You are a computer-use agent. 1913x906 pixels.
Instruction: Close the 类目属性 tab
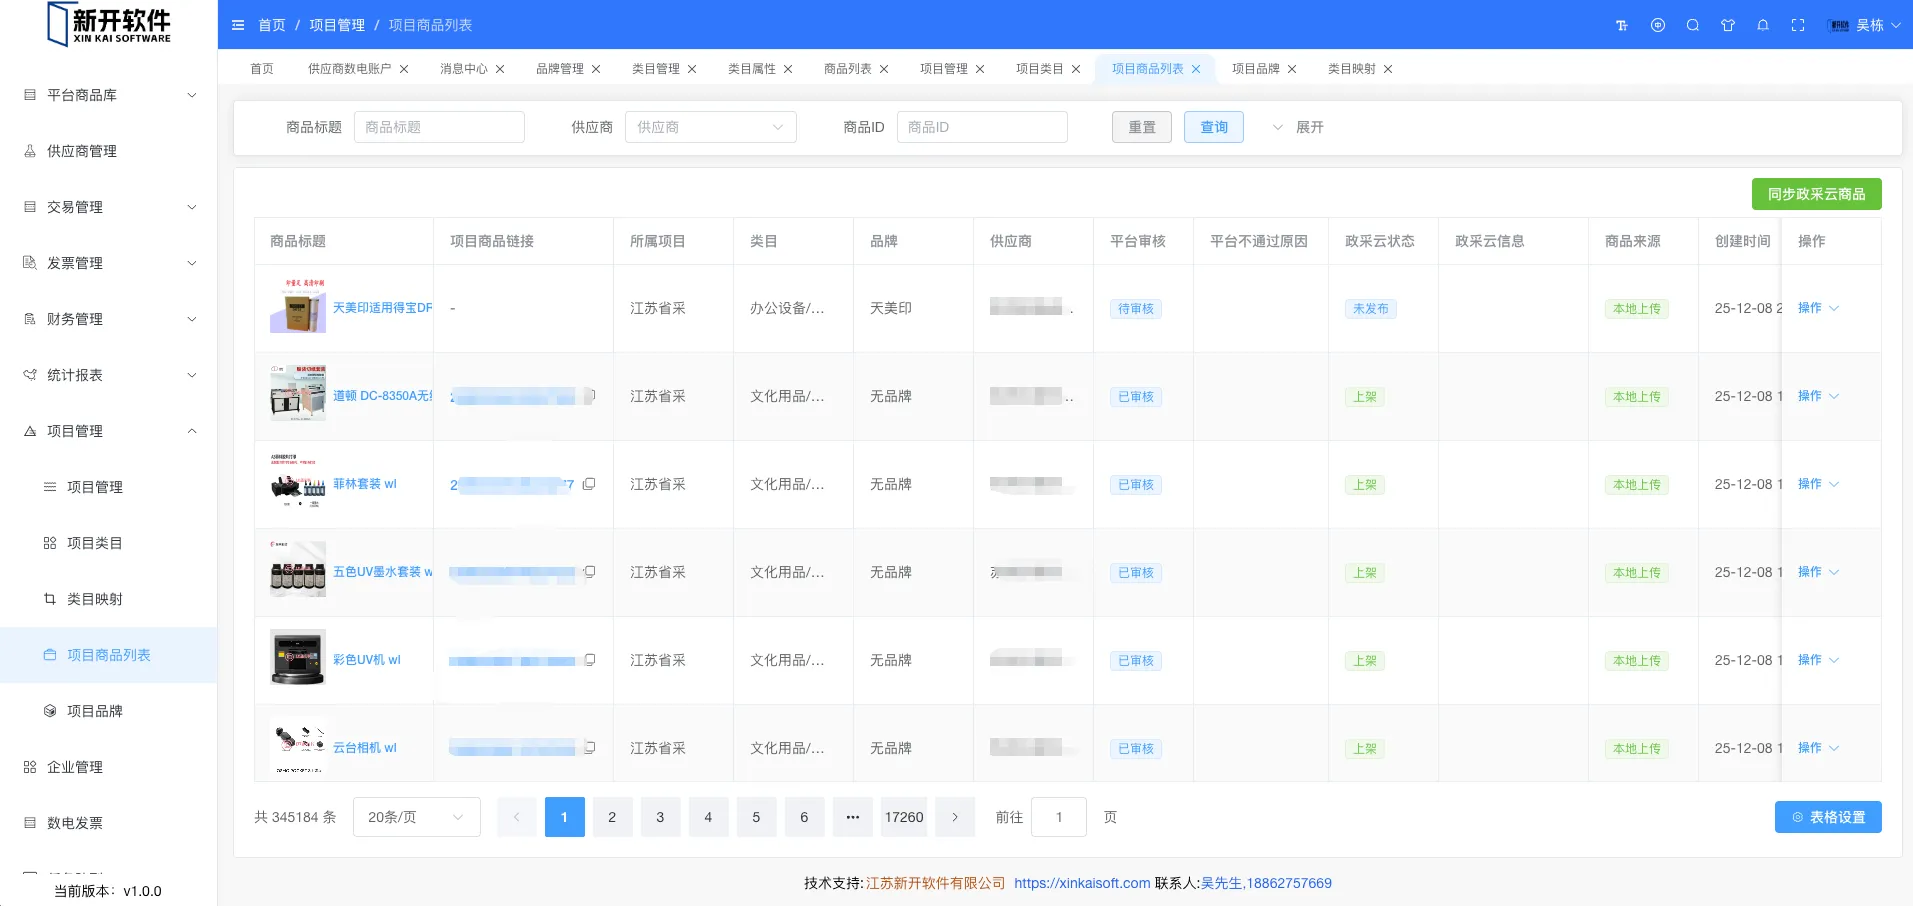tap(788, 69)
